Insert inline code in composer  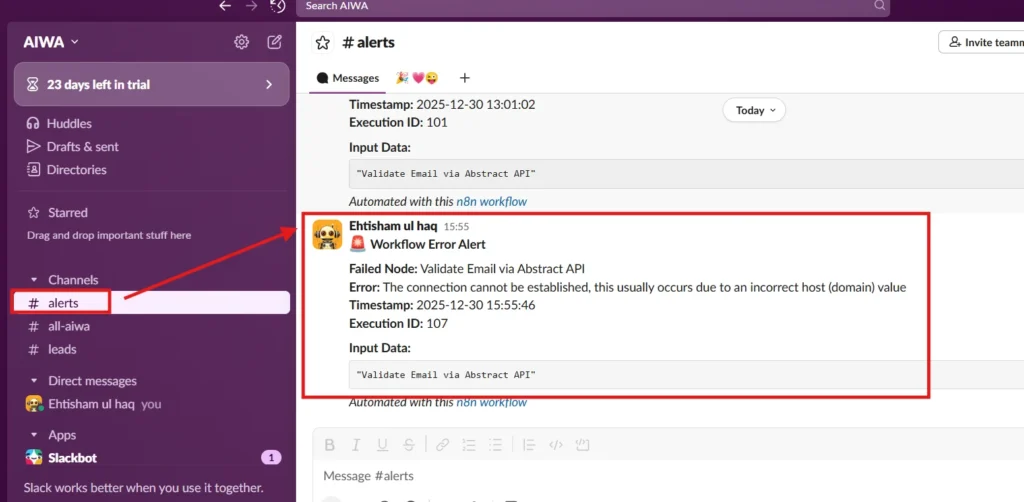pyautogui.click(x=556, y=445)
